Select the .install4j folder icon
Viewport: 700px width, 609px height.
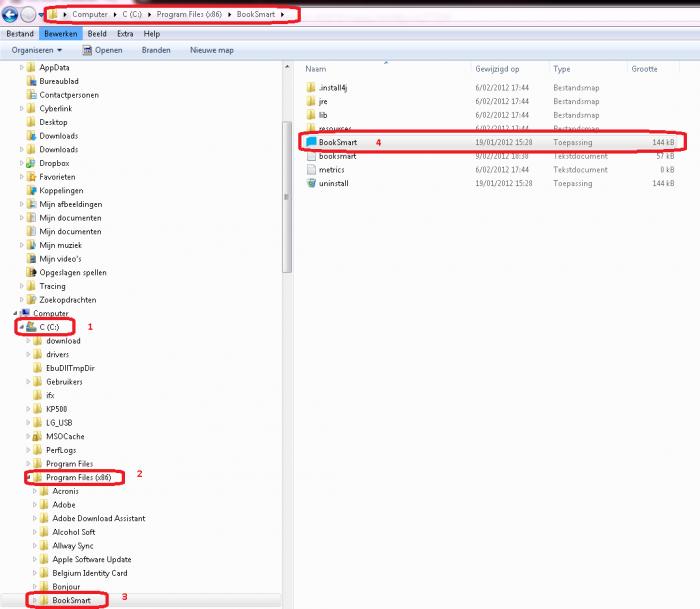pyautogui.click(x=311, y=88)
